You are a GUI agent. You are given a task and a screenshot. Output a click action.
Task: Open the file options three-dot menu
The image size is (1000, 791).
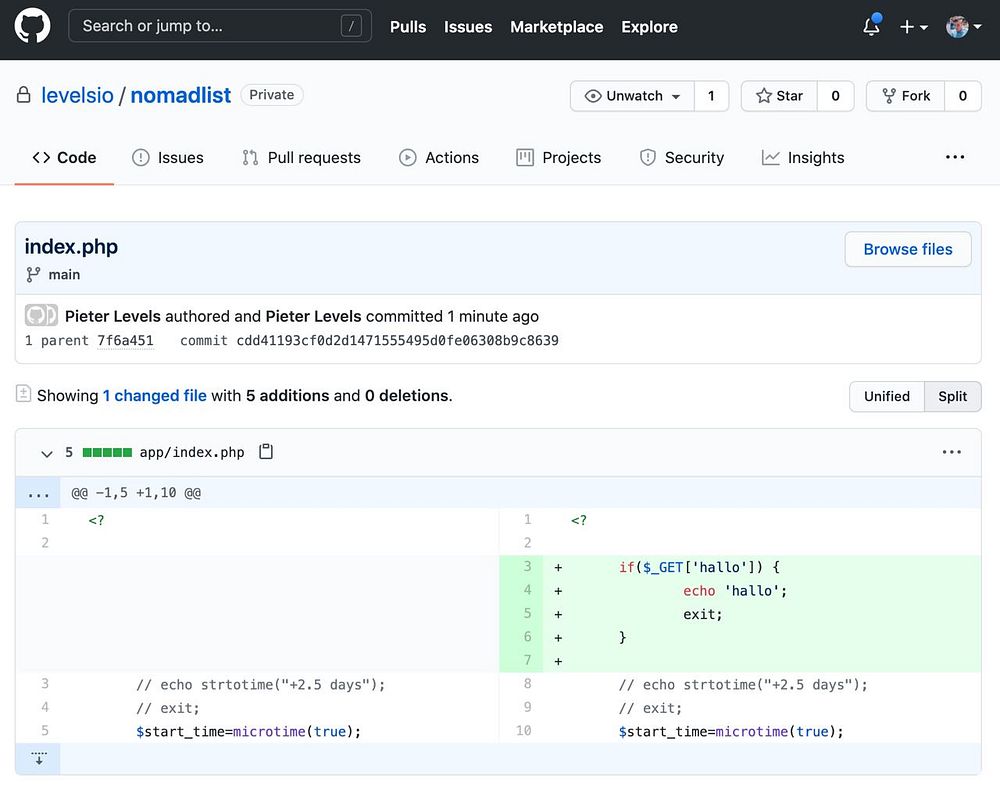coord(951,452)
